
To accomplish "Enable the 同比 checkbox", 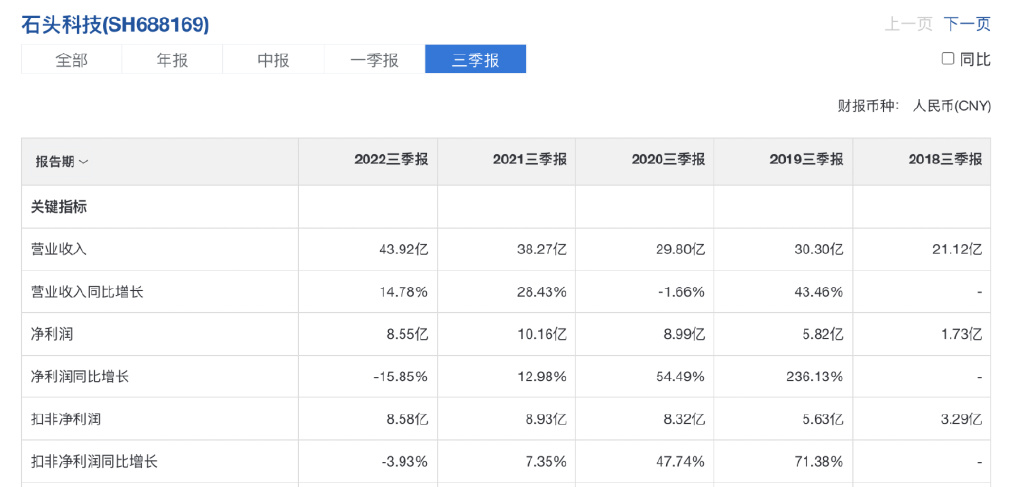I will coord(948,59).
